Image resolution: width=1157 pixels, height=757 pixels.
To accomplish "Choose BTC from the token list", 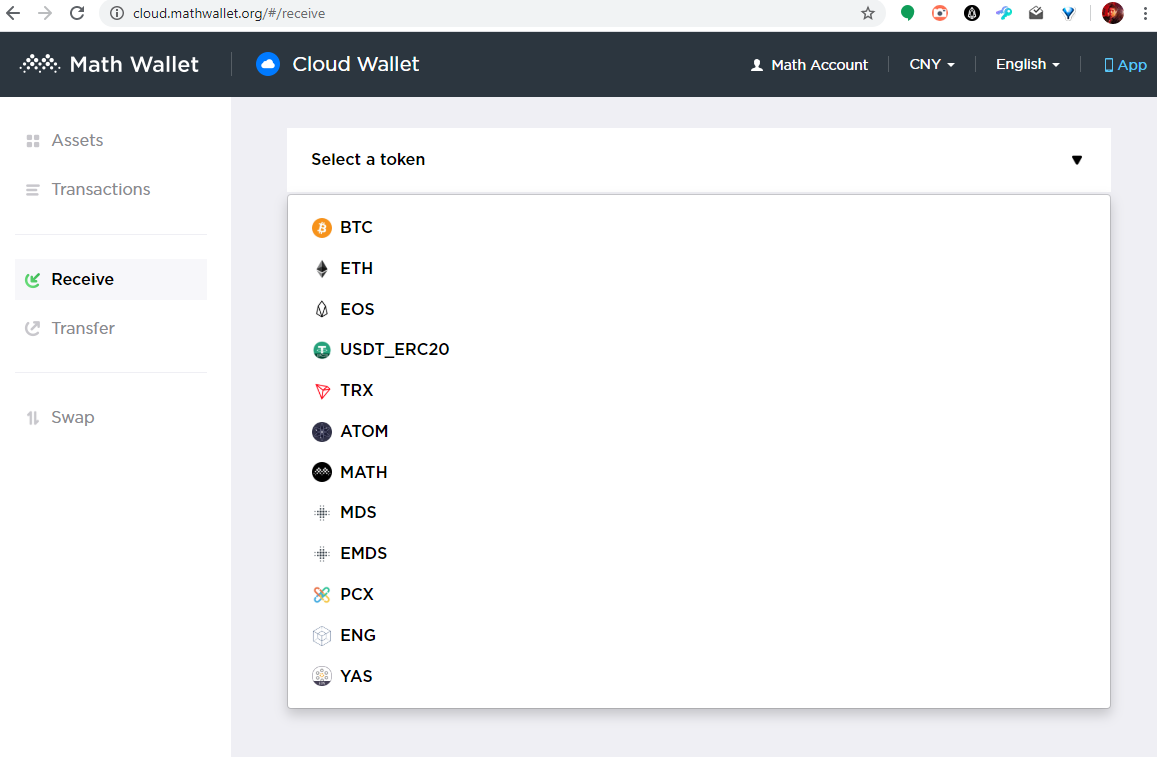I will [x=699, y=228].
